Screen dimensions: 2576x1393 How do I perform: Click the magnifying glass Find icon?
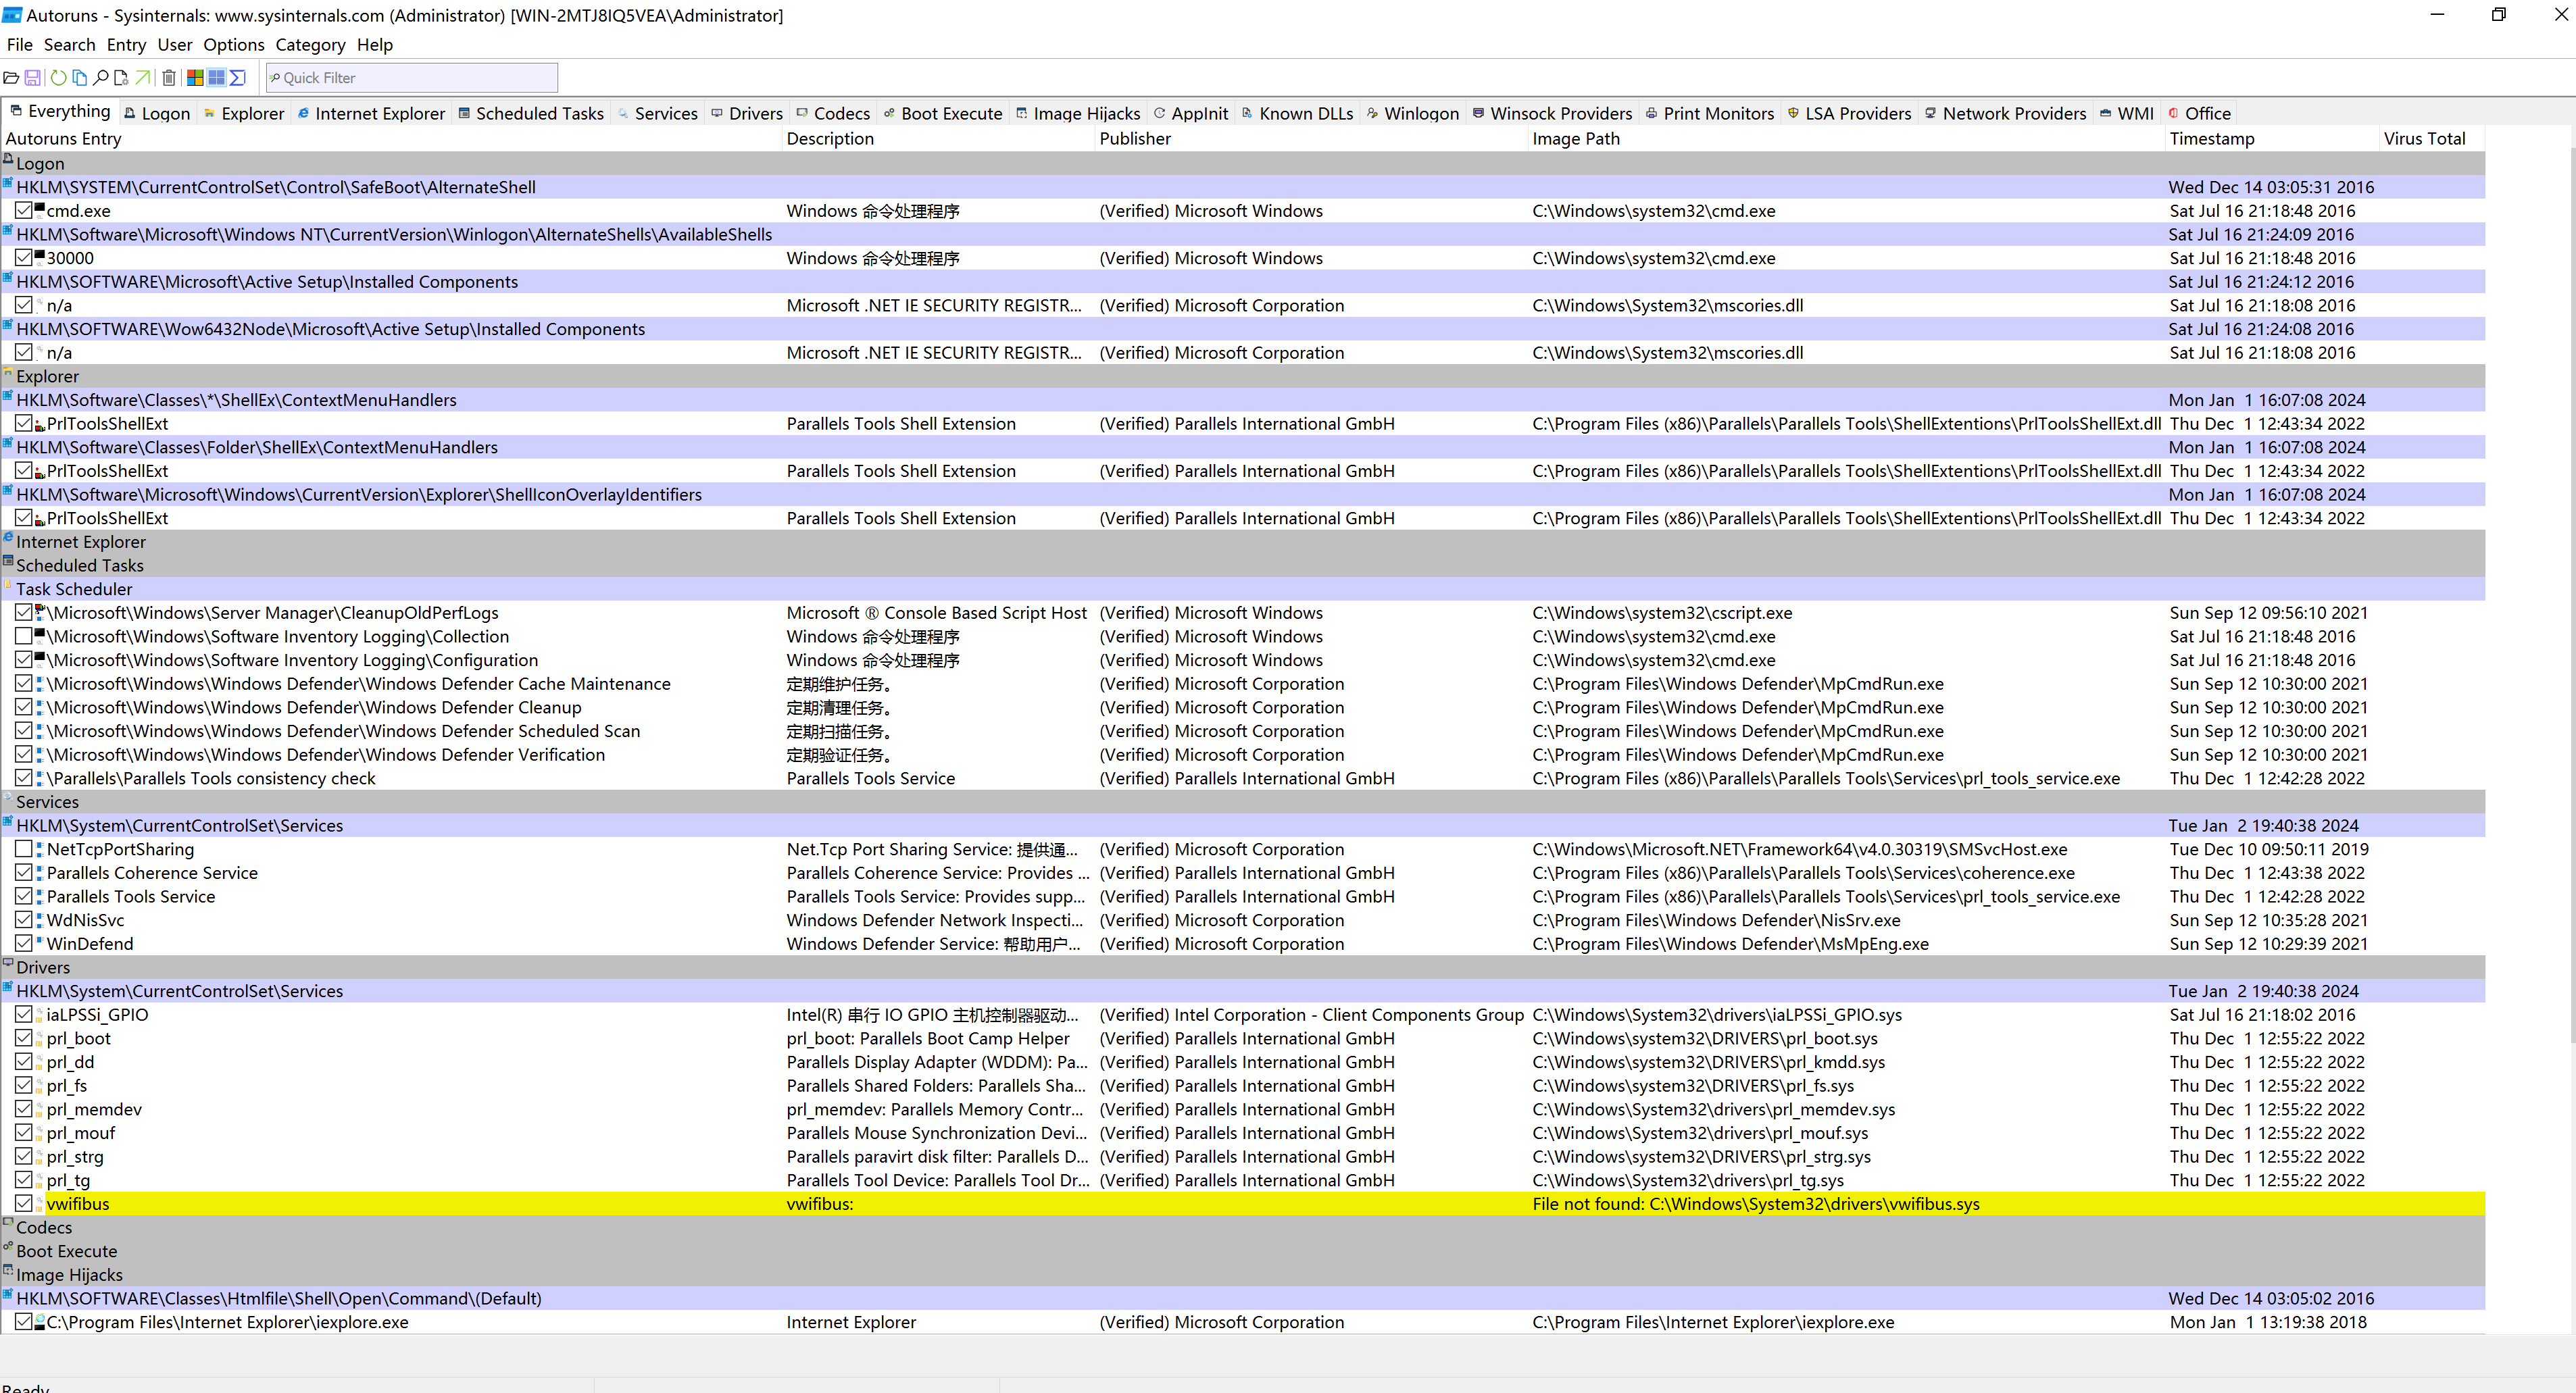(x=101, y=78)
